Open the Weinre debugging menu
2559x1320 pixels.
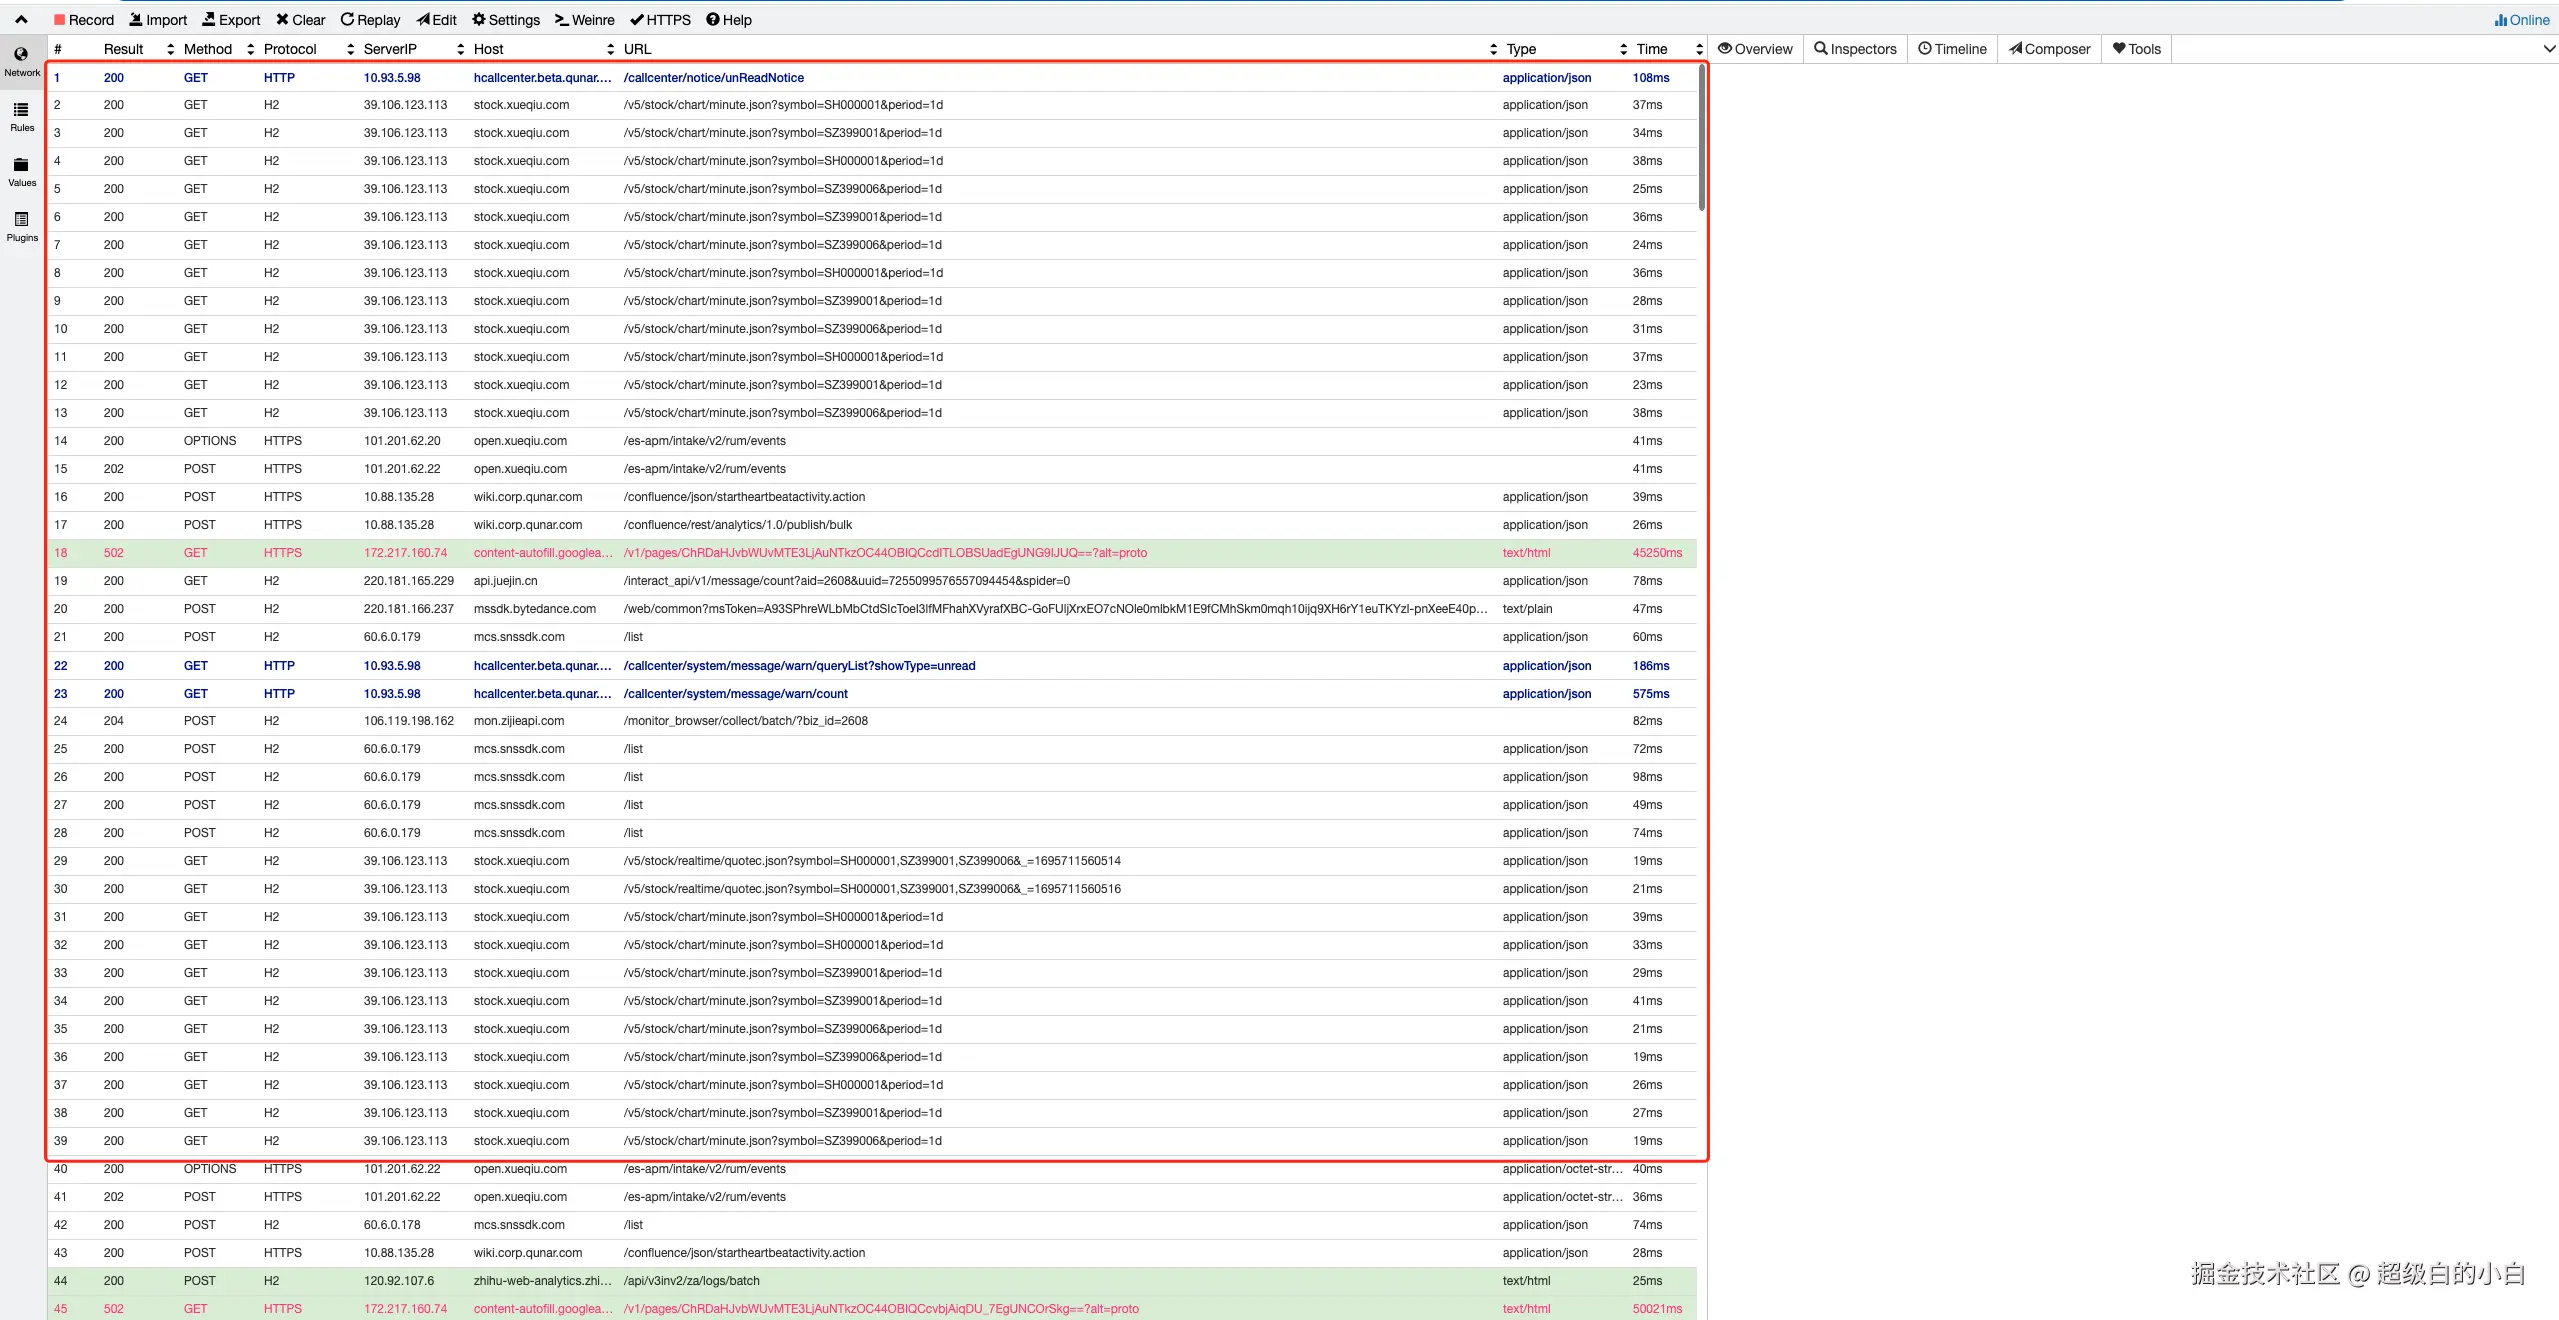(x=585, y=20)
